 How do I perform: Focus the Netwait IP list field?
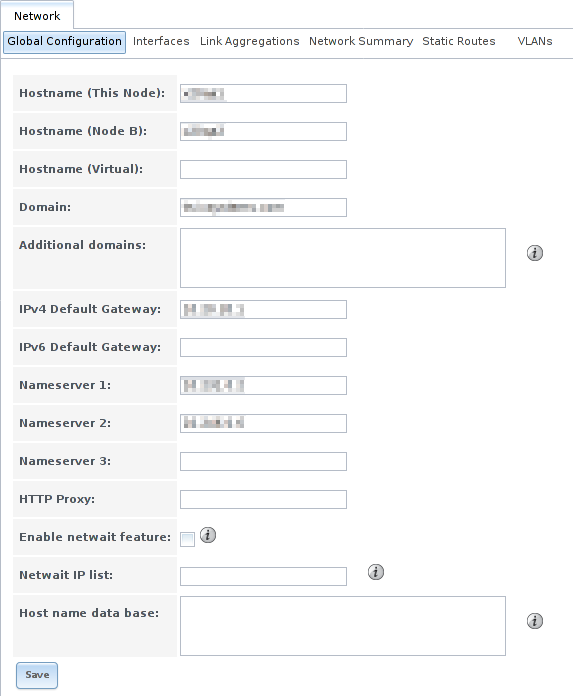263,576
